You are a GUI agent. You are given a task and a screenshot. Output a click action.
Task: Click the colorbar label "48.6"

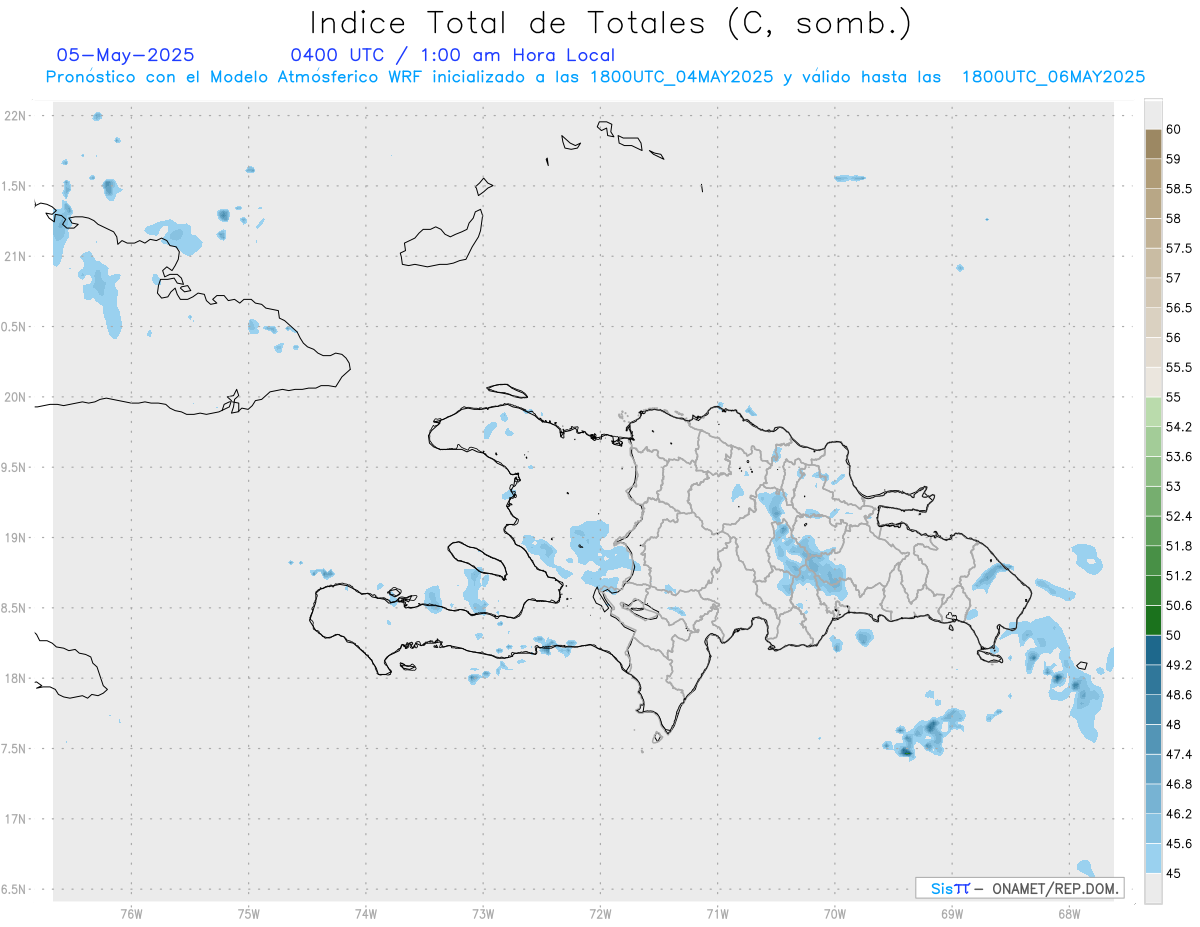tap(1179, 694)
